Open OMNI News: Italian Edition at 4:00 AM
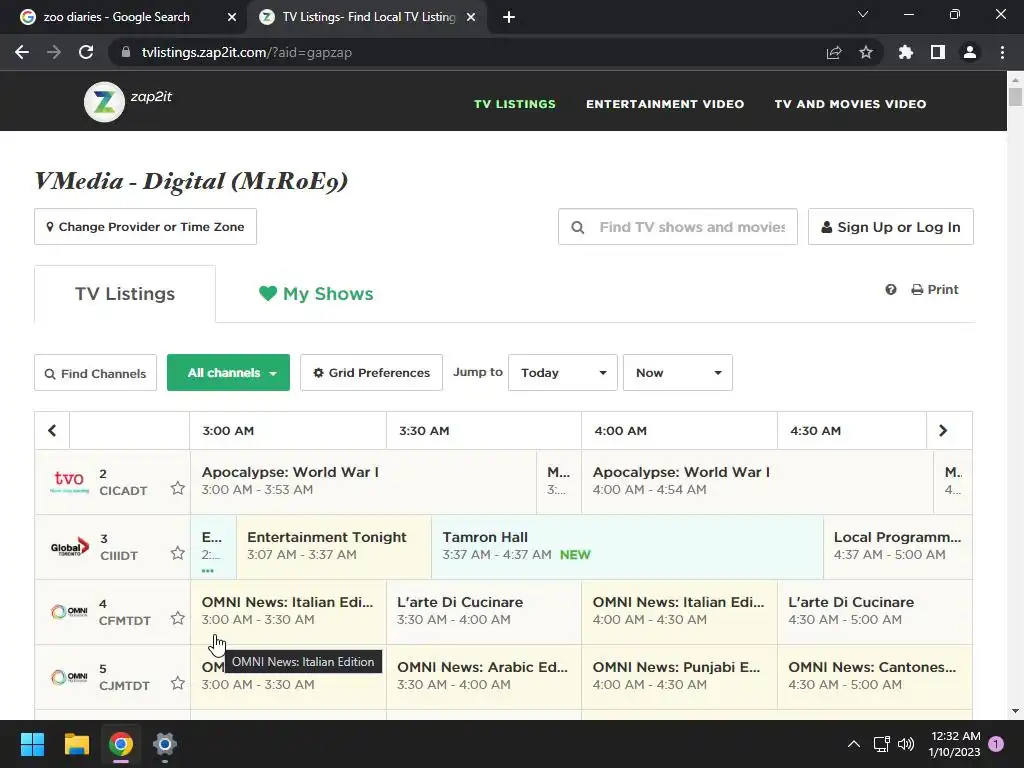The image size is (1024, 768). [679, 611]
